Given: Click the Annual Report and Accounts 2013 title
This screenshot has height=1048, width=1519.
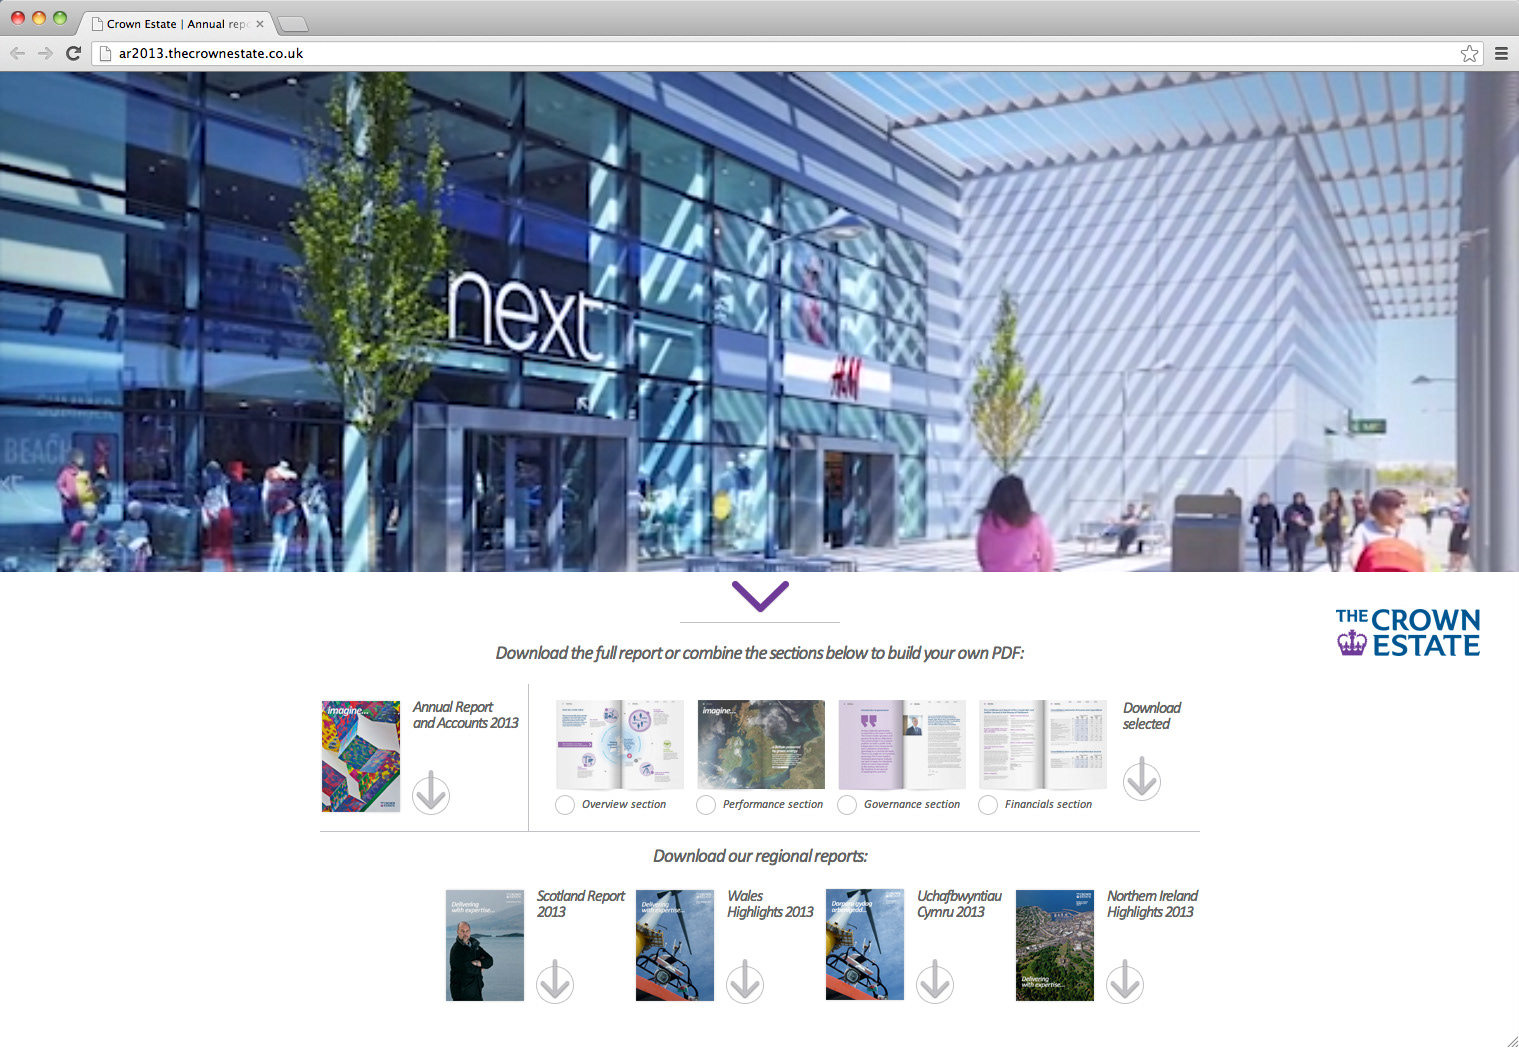Looking at the screenshot, I should tap(466, 715).
